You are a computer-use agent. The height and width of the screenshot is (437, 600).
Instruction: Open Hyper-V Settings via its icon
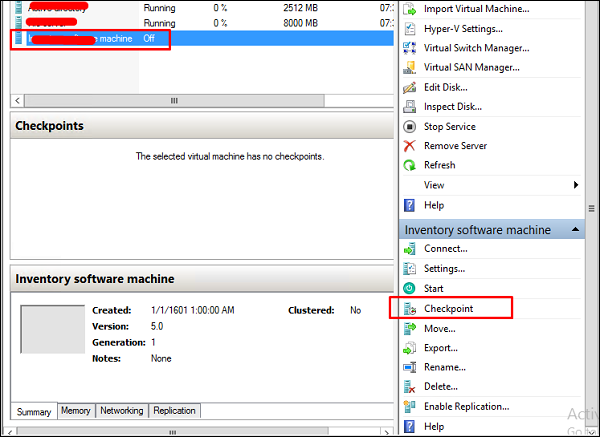(x=409, y=29)
